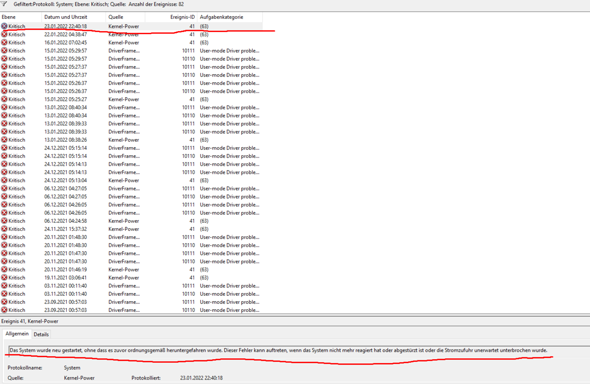This screenshot has width=590, height=384.
Task: Select timestamp '13.01.2022 08:39:33' in event 10111 row
Action: tap(65, 124)
